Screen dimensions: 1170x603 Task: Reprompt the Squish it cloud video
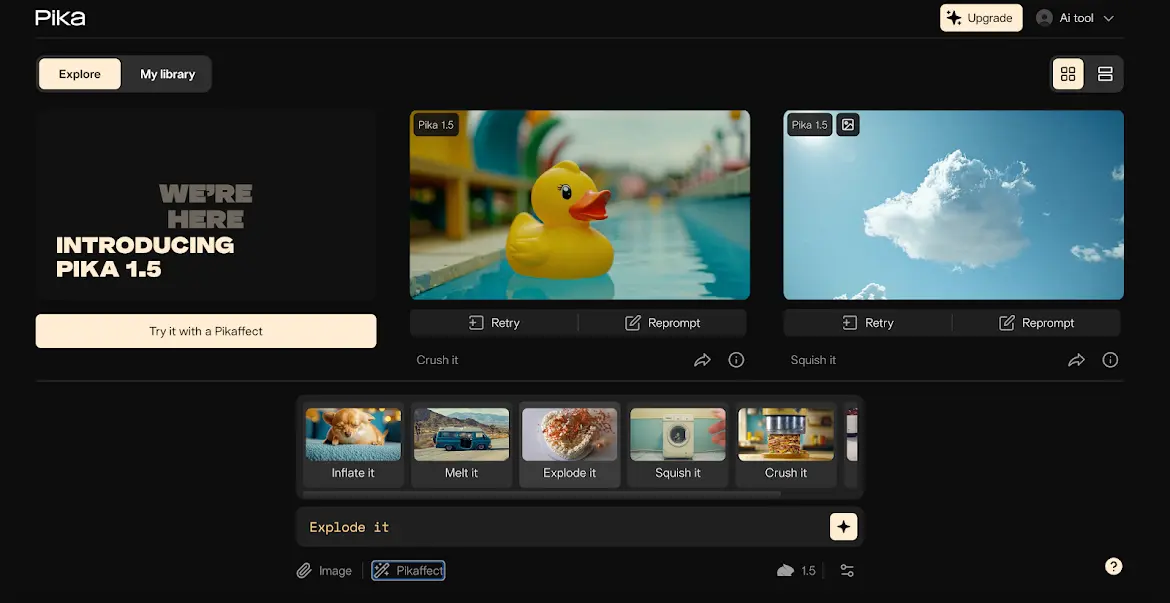(1036, 323)
